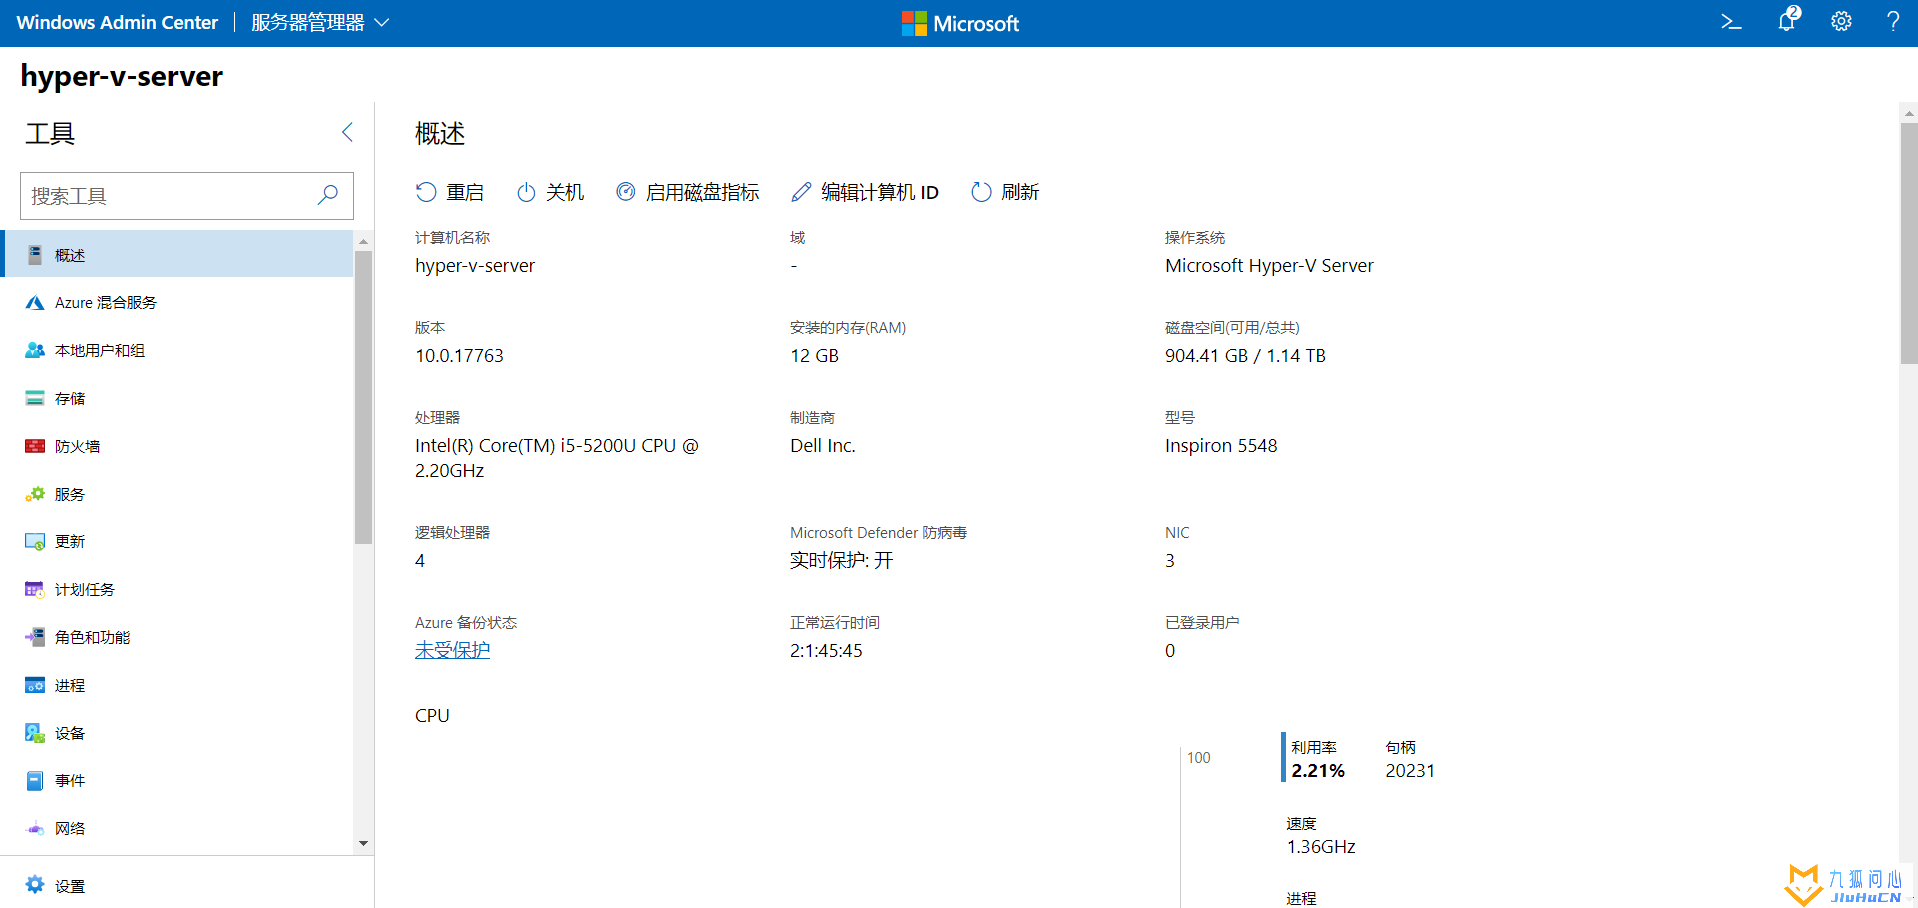The width and height of the screenshot is (1918, 908).
Task: Open the settings gear in the header
Action: 1841,22
